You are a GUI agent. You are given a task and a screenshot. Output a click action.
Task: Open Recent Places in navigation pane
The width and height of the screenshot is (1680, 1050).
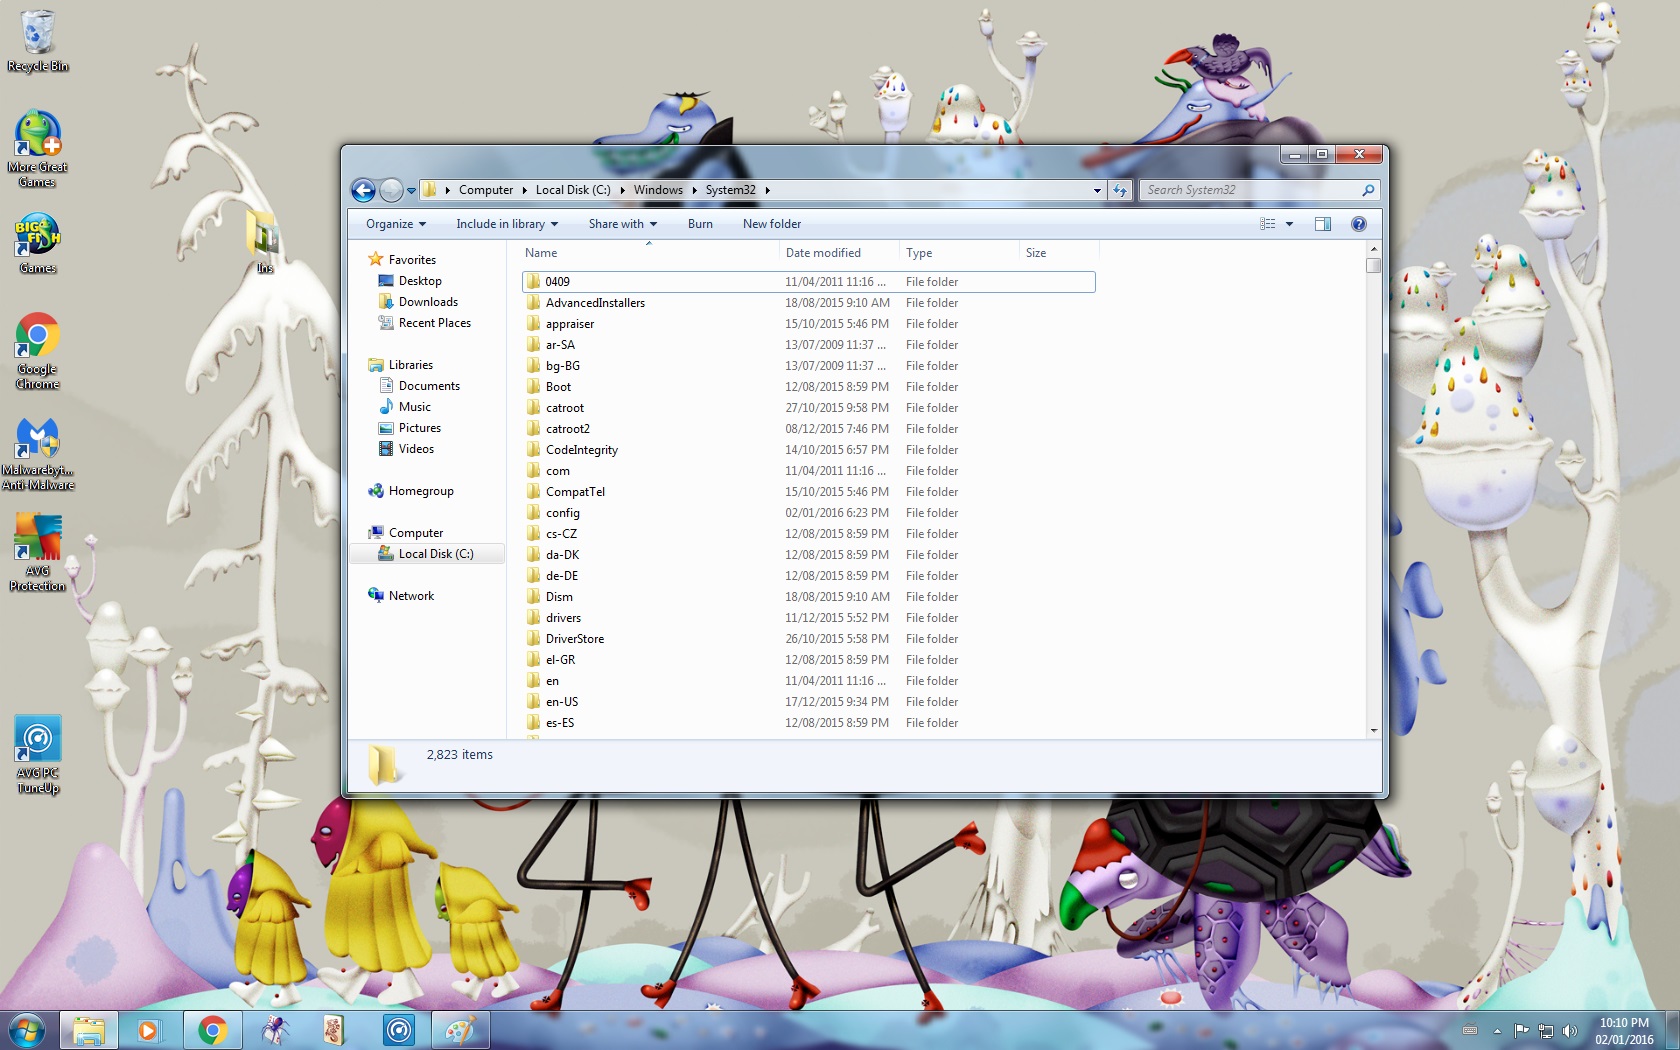click(434, 323)
